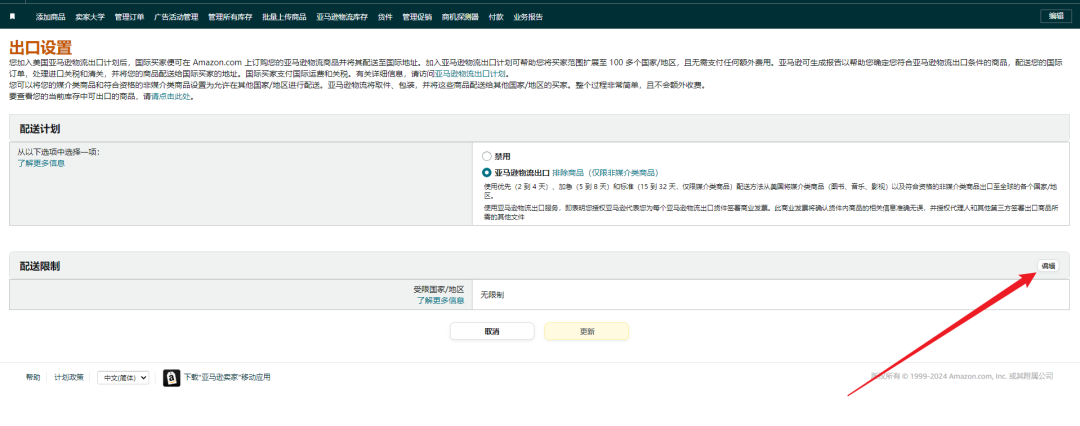Open the 亚马逊物流库存 menu
Image resolution: width=1080 pixels, height=426 pixels.
point(342,17)
